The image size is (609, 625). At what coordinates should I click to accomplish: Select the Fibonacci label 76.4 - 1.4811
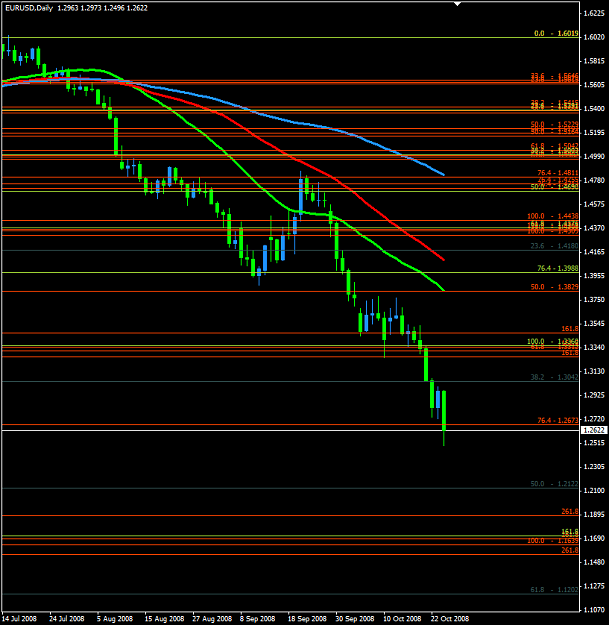point(557,173)
